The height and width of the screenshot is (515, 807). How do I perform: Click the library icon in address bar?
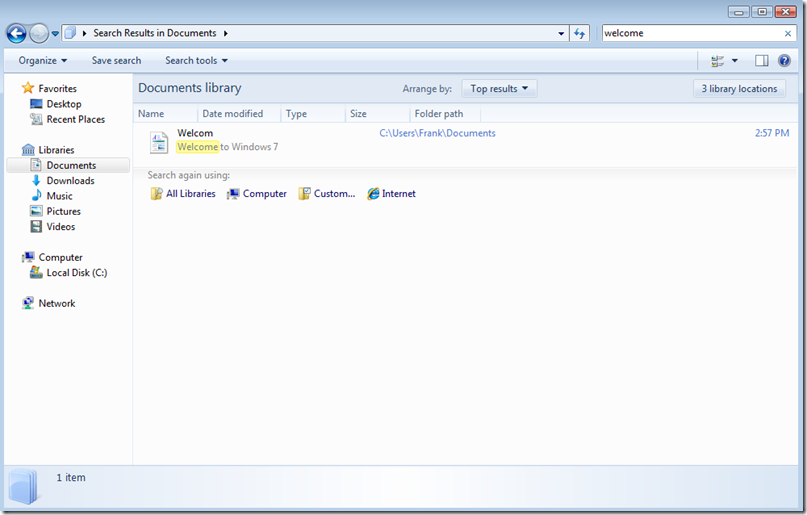coord(71,33)
